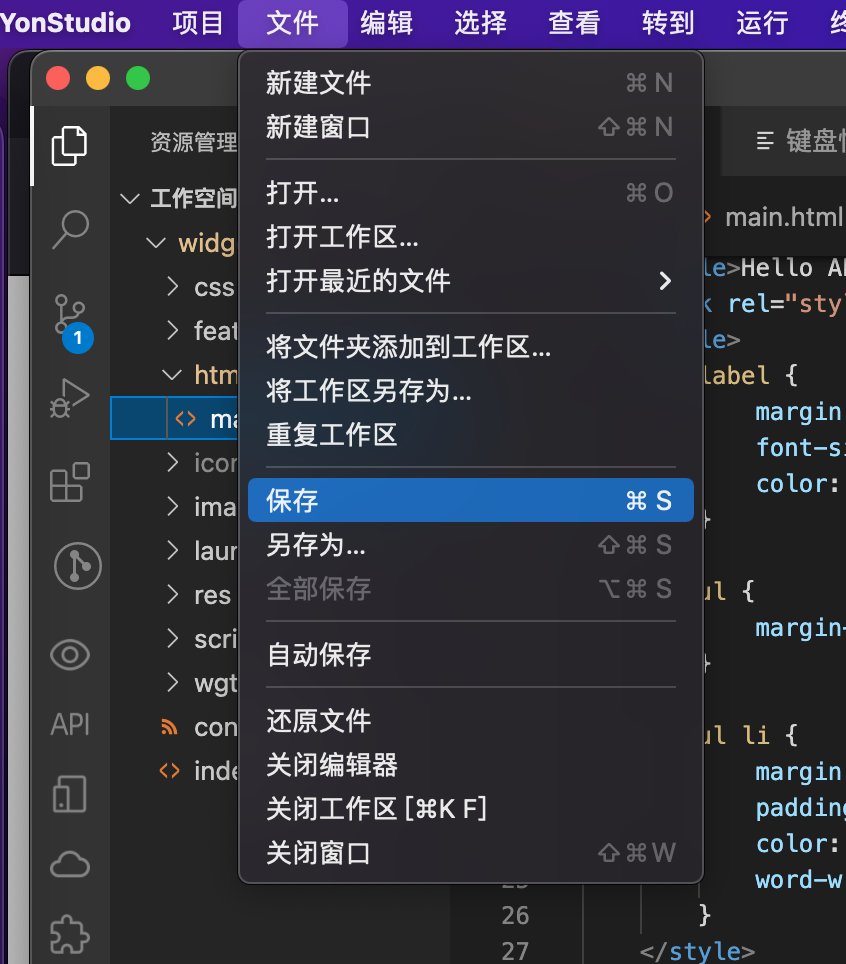846x964 pixels.
Task: Open the 编辑 menu in menu bar
Action: pyautogui.click(x=386, y=23)
